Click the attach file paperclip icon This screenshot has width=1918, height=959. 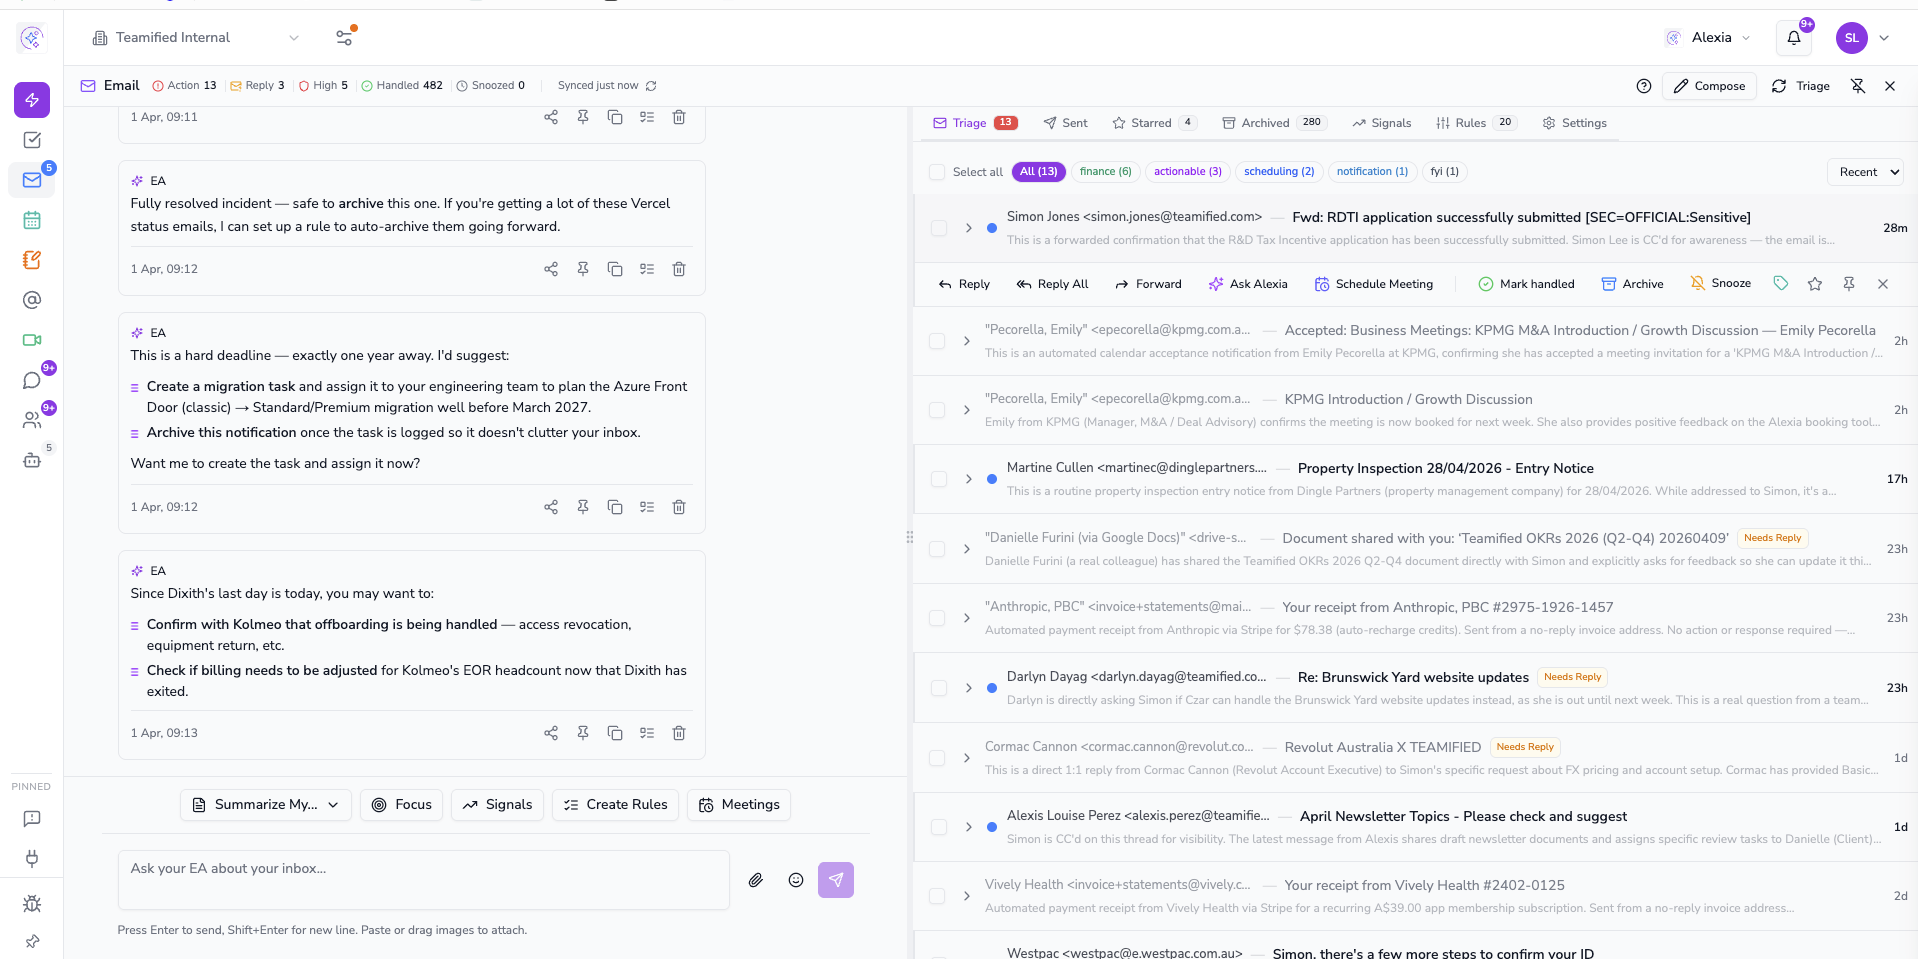pyautogui.click(x=756, y=880)
